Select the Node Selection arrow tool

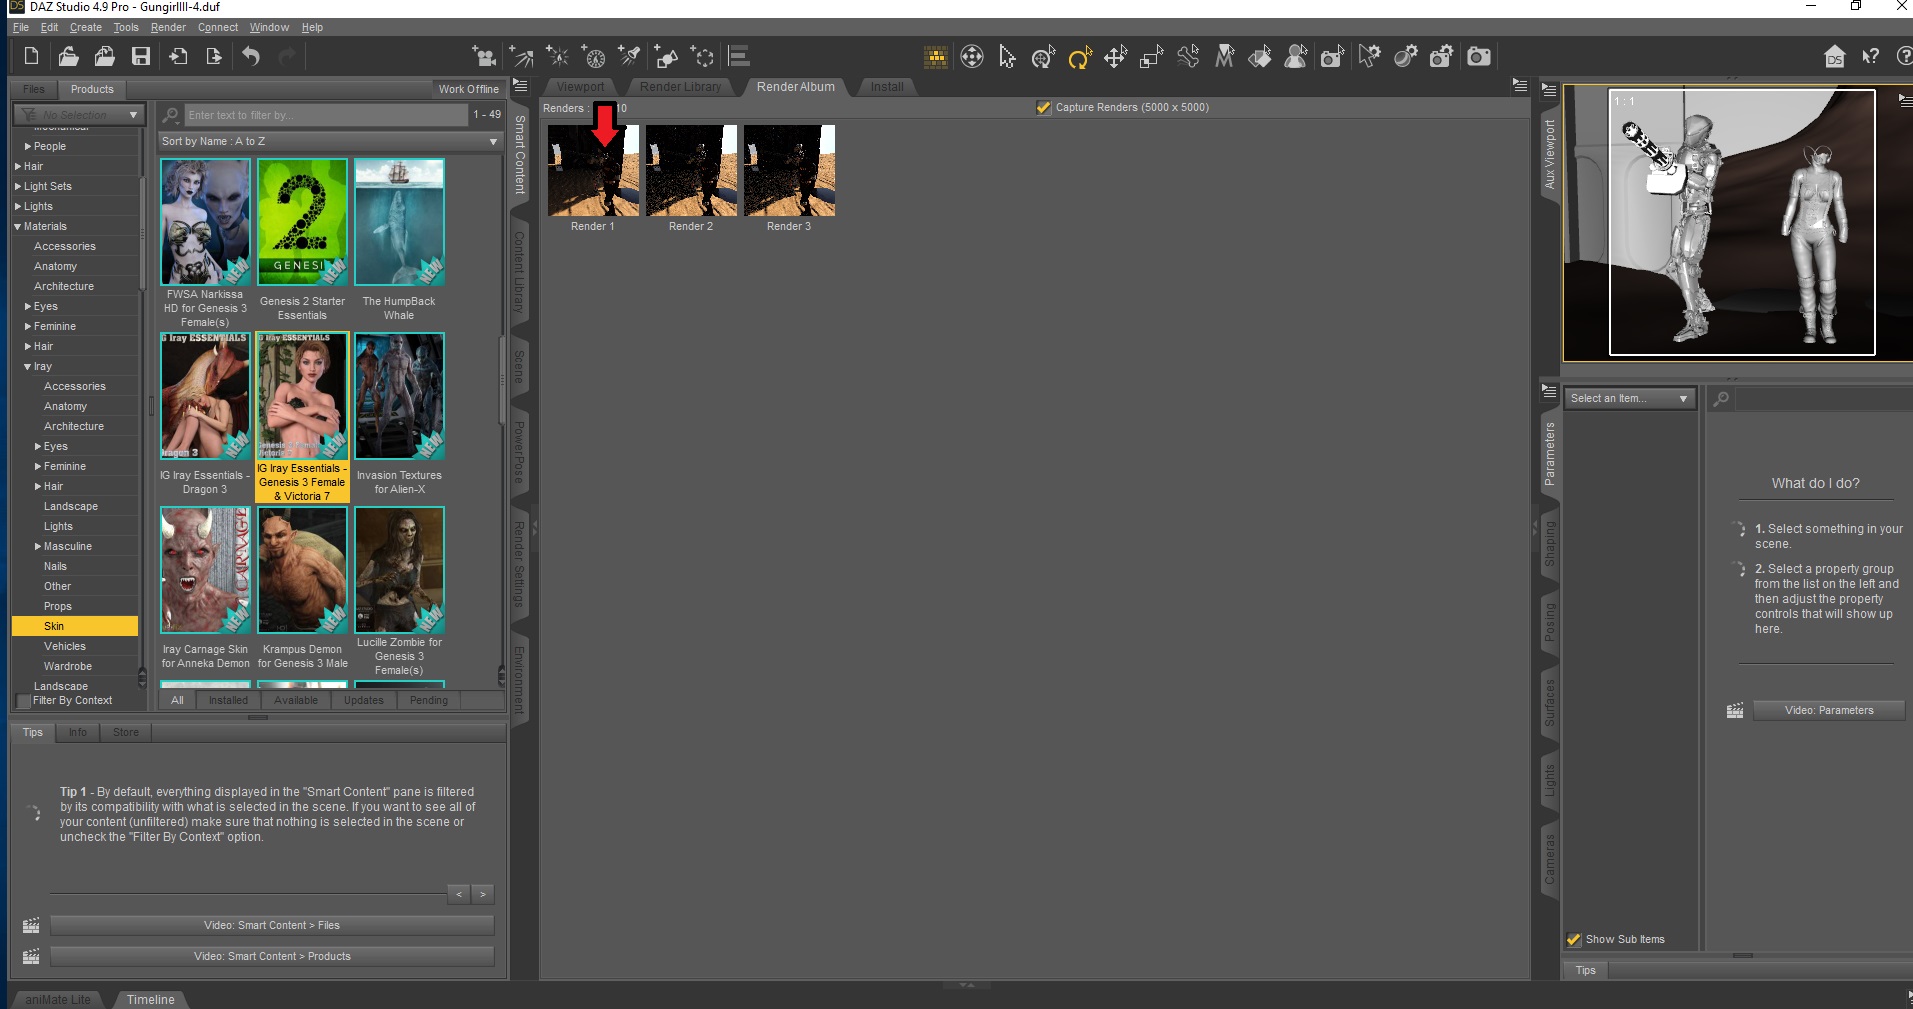coord(1007,57)
